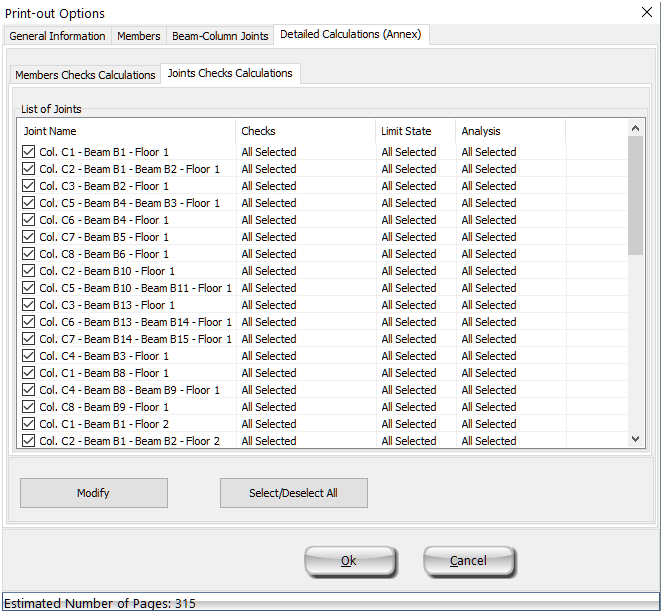Screen dimensions: 664x612
Task: Toggle Col. C2 - Beam B10 - Floor 1 checkbox
Action: tap(28, 271)
